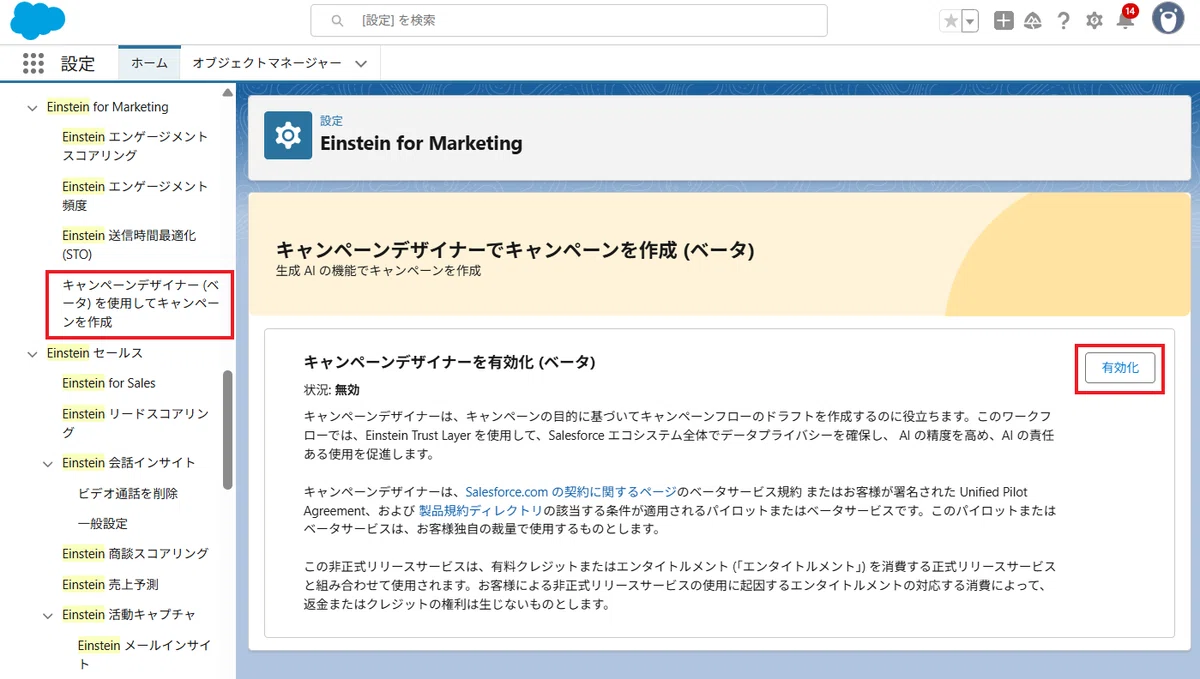This screenshot has width=1200, height=679.
Task: Click the 生成 AI の機能でキャンペーンを作成 subtitle
Action: pyautogui.click(x=378, y=271)
